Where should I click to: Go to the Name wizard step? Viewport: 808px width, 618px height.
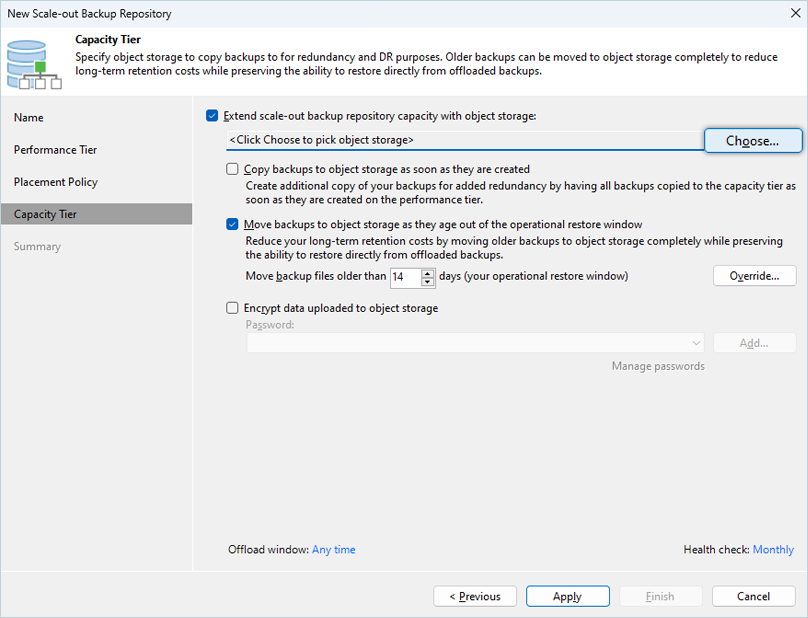pos(29,118)
